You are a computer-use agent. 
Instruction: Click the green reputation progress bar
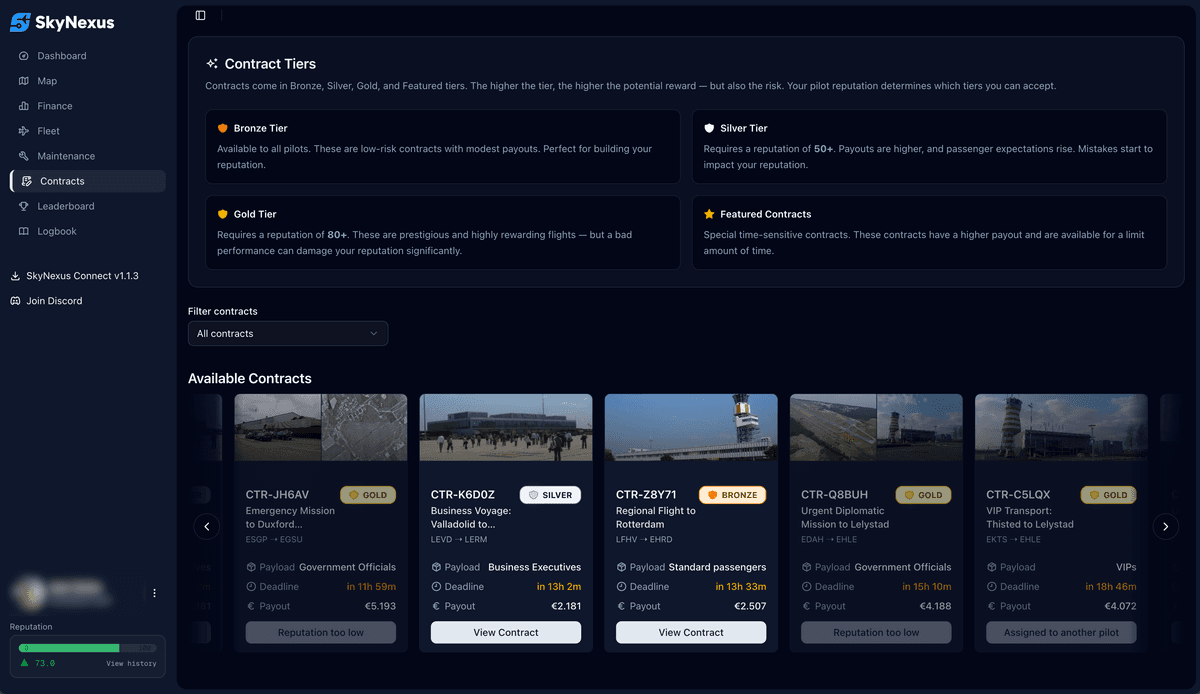tap(68, 647)
